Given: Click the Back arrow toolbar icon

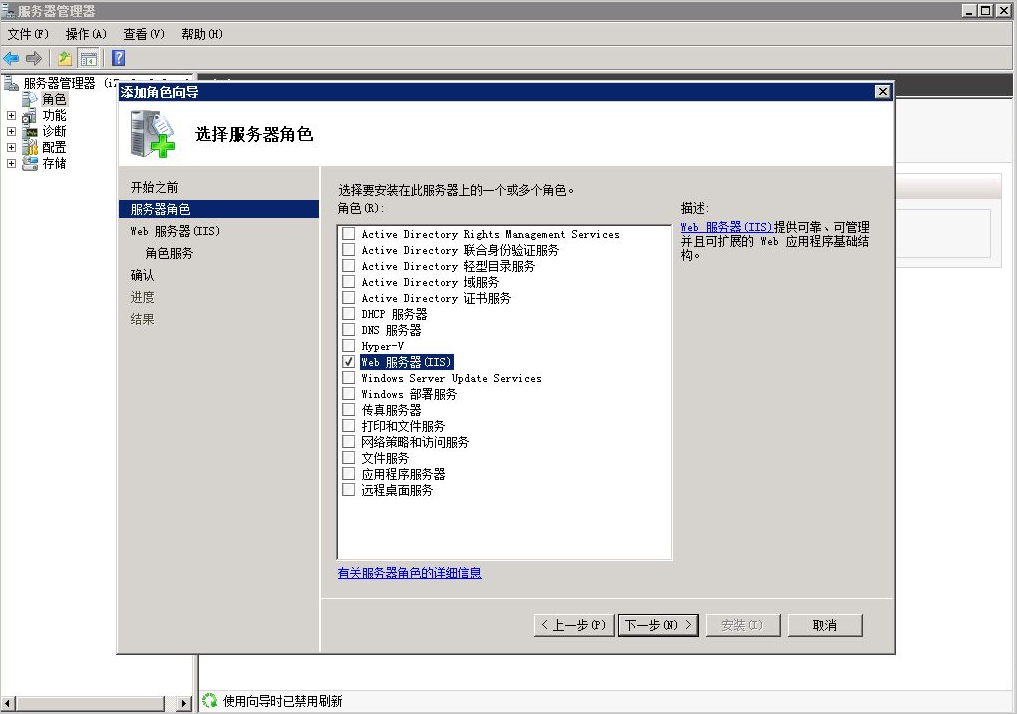Looking at the screenshot, I should point(12,58).
